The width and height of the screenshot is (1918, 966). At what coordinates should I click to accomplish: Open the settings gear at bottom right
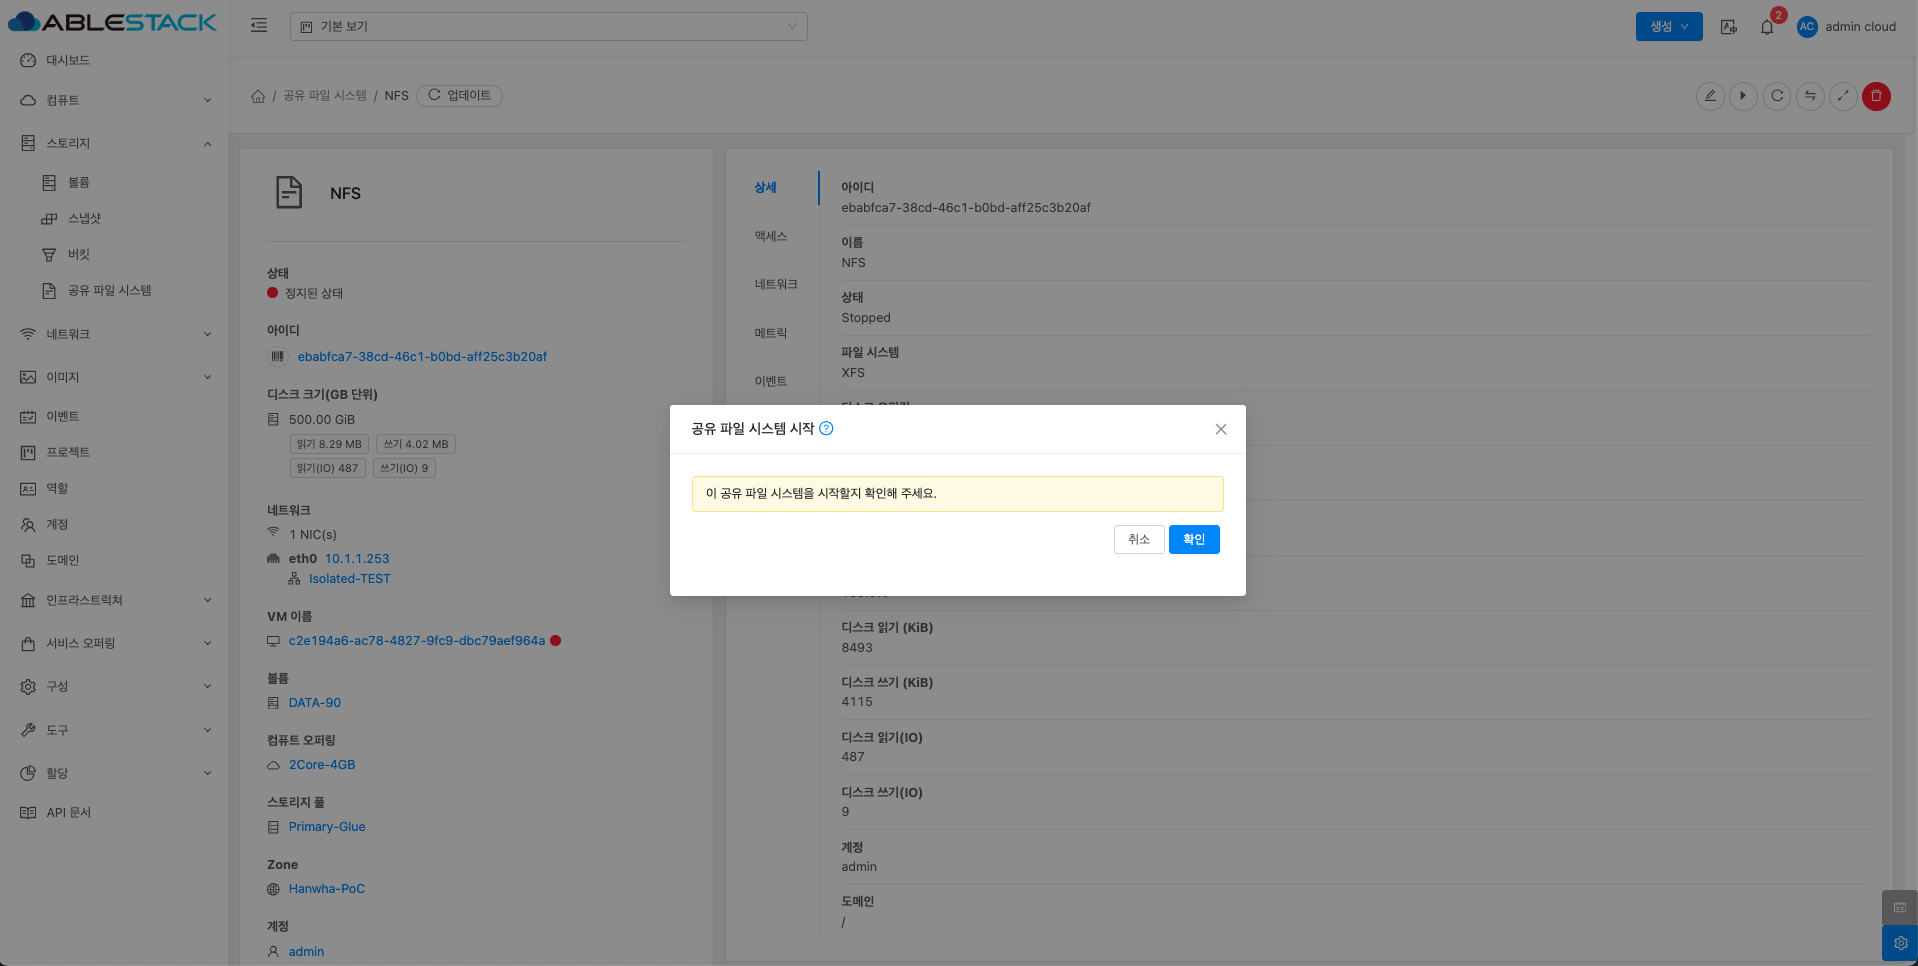(x=1900, y=943)
